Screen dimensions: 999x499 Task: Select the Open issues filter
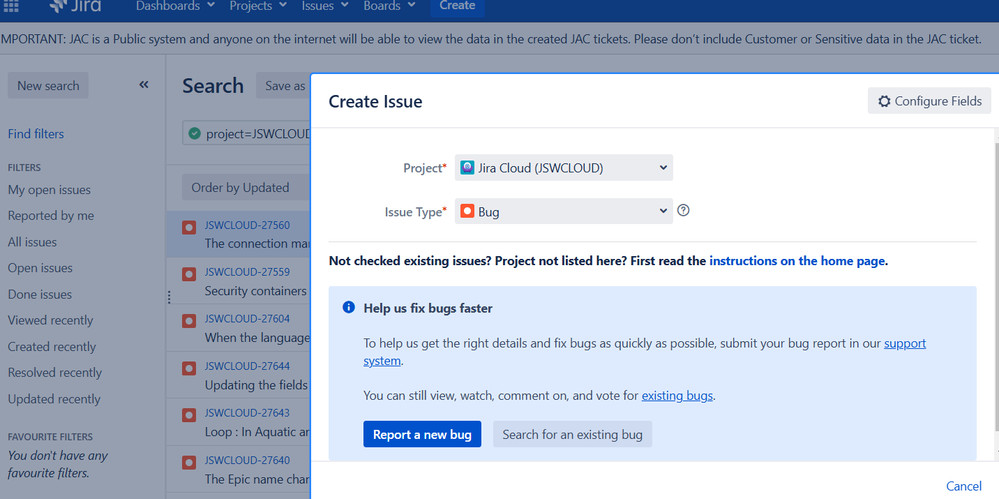click(x=40, y=268)
